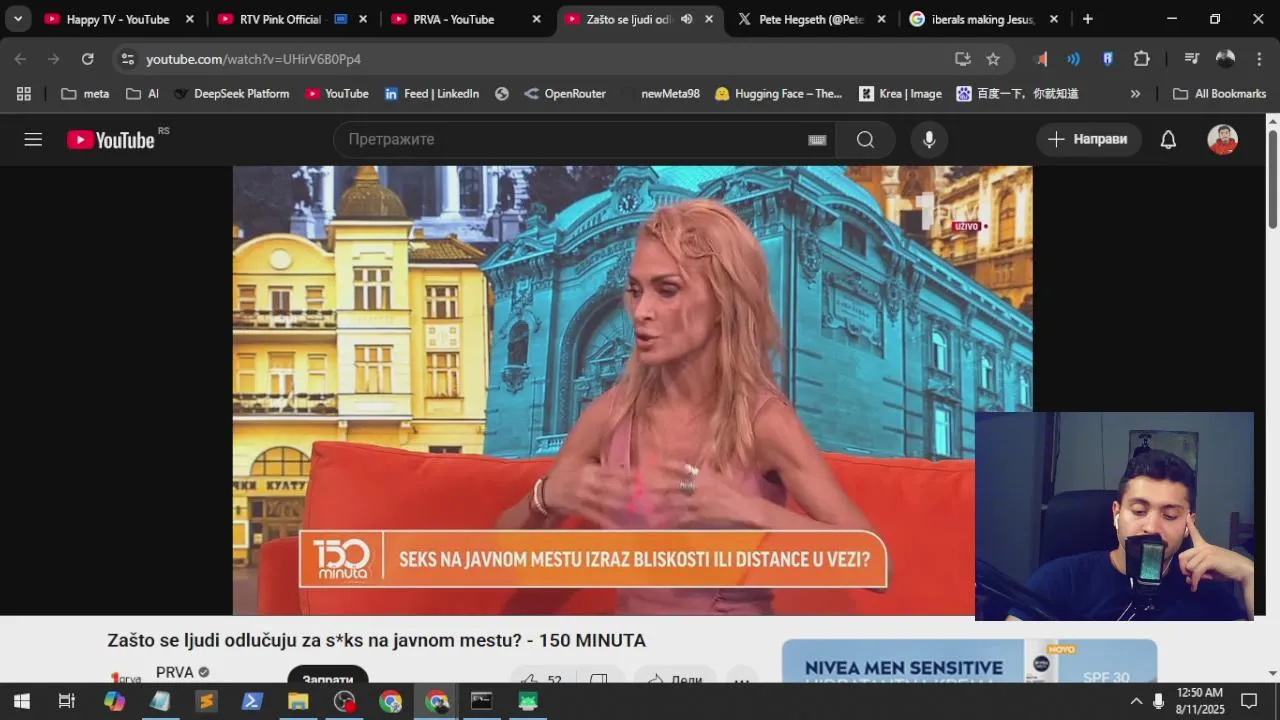Click the address bar URL
Image resolution: width=1280 pixels, height=720 pixels.
pos(253,59)
